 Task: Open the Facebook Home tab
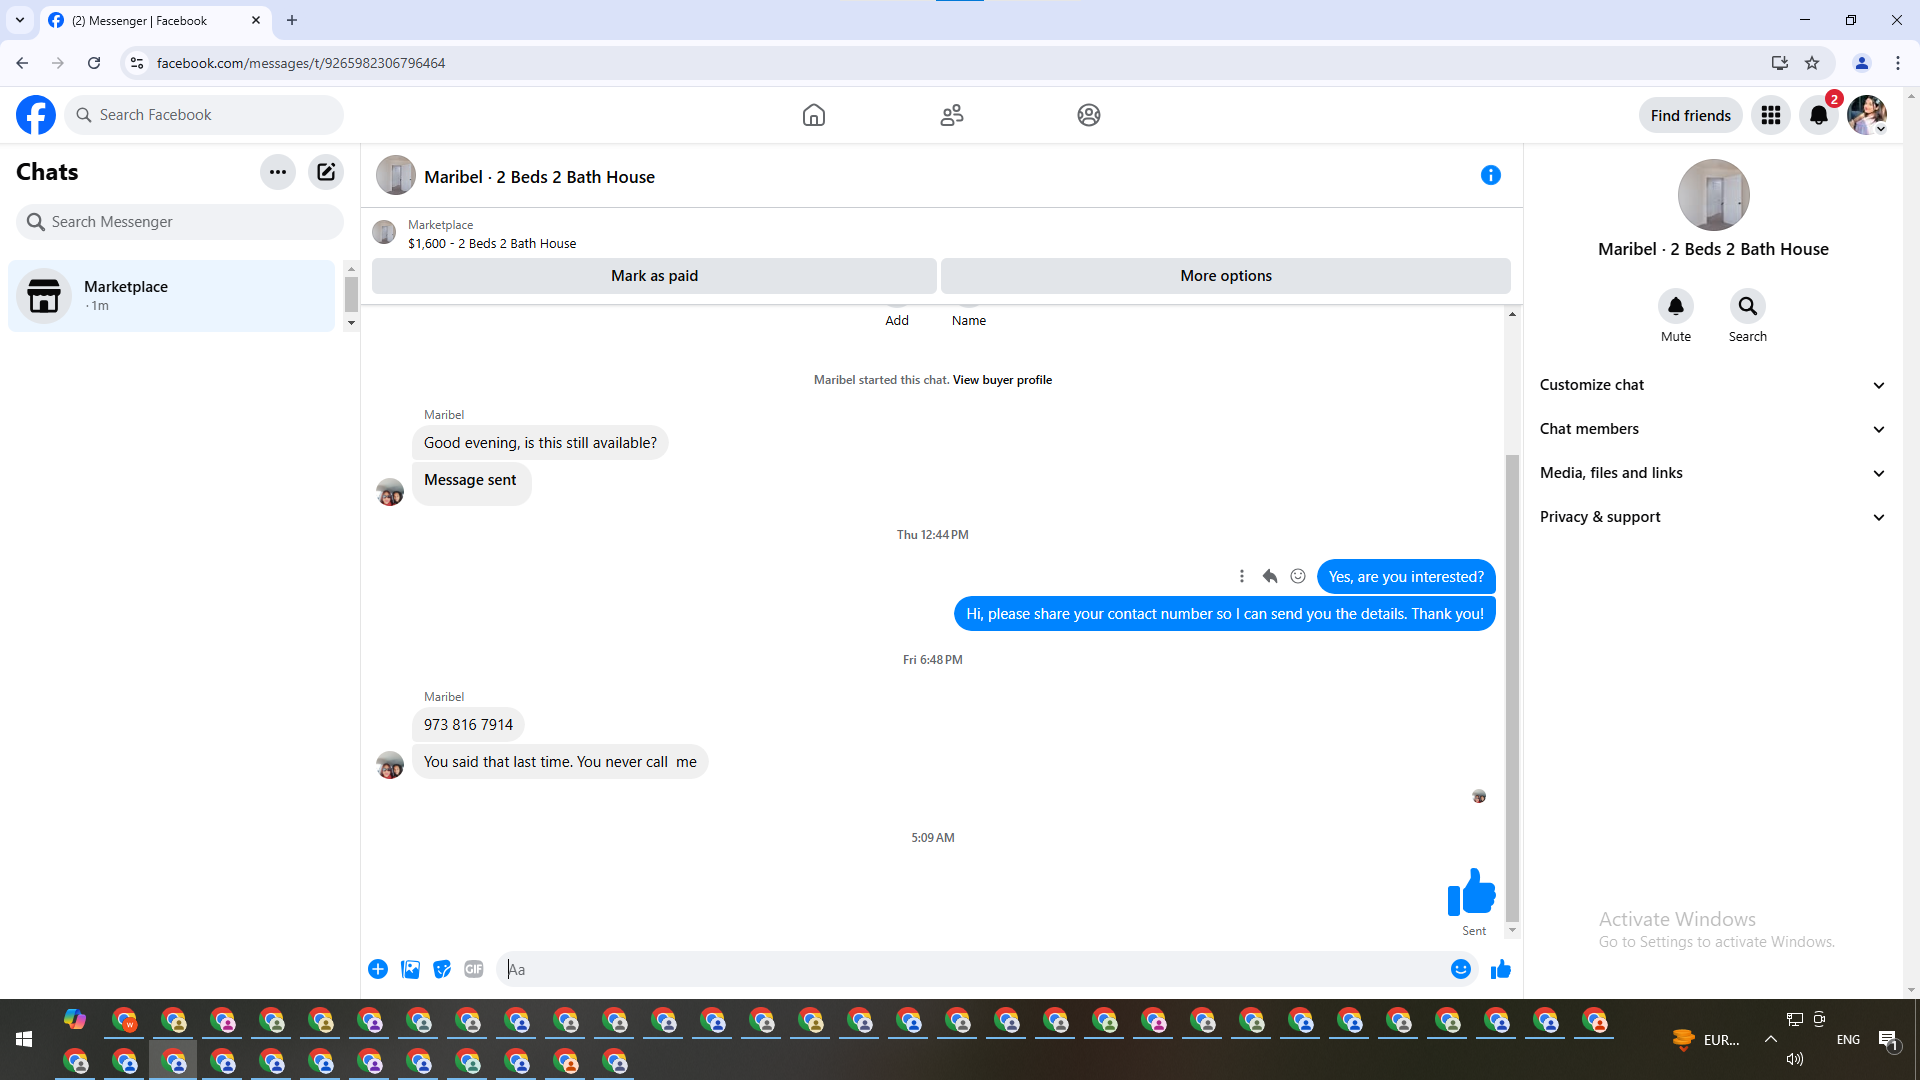point(813,115)
